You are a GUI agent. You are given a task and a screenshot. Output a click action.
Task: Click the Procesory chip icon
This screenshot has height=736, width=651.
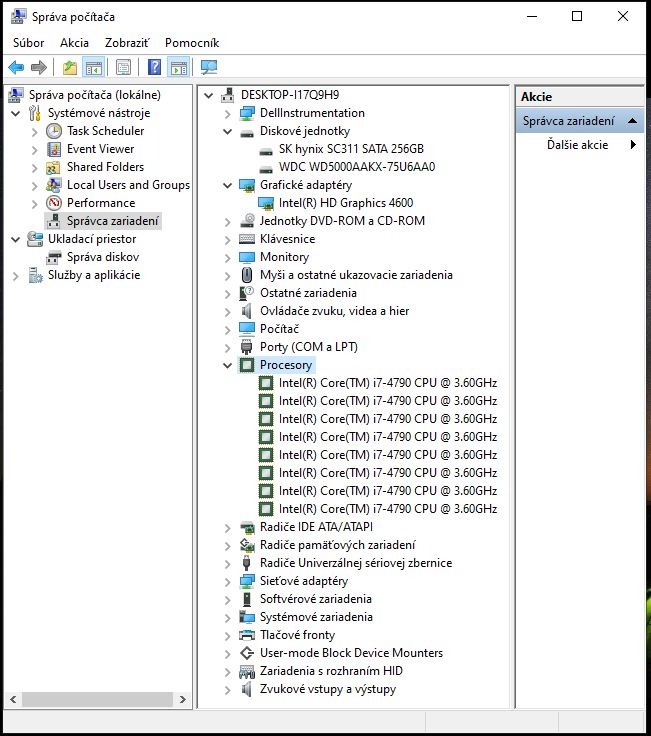(247, 365)
